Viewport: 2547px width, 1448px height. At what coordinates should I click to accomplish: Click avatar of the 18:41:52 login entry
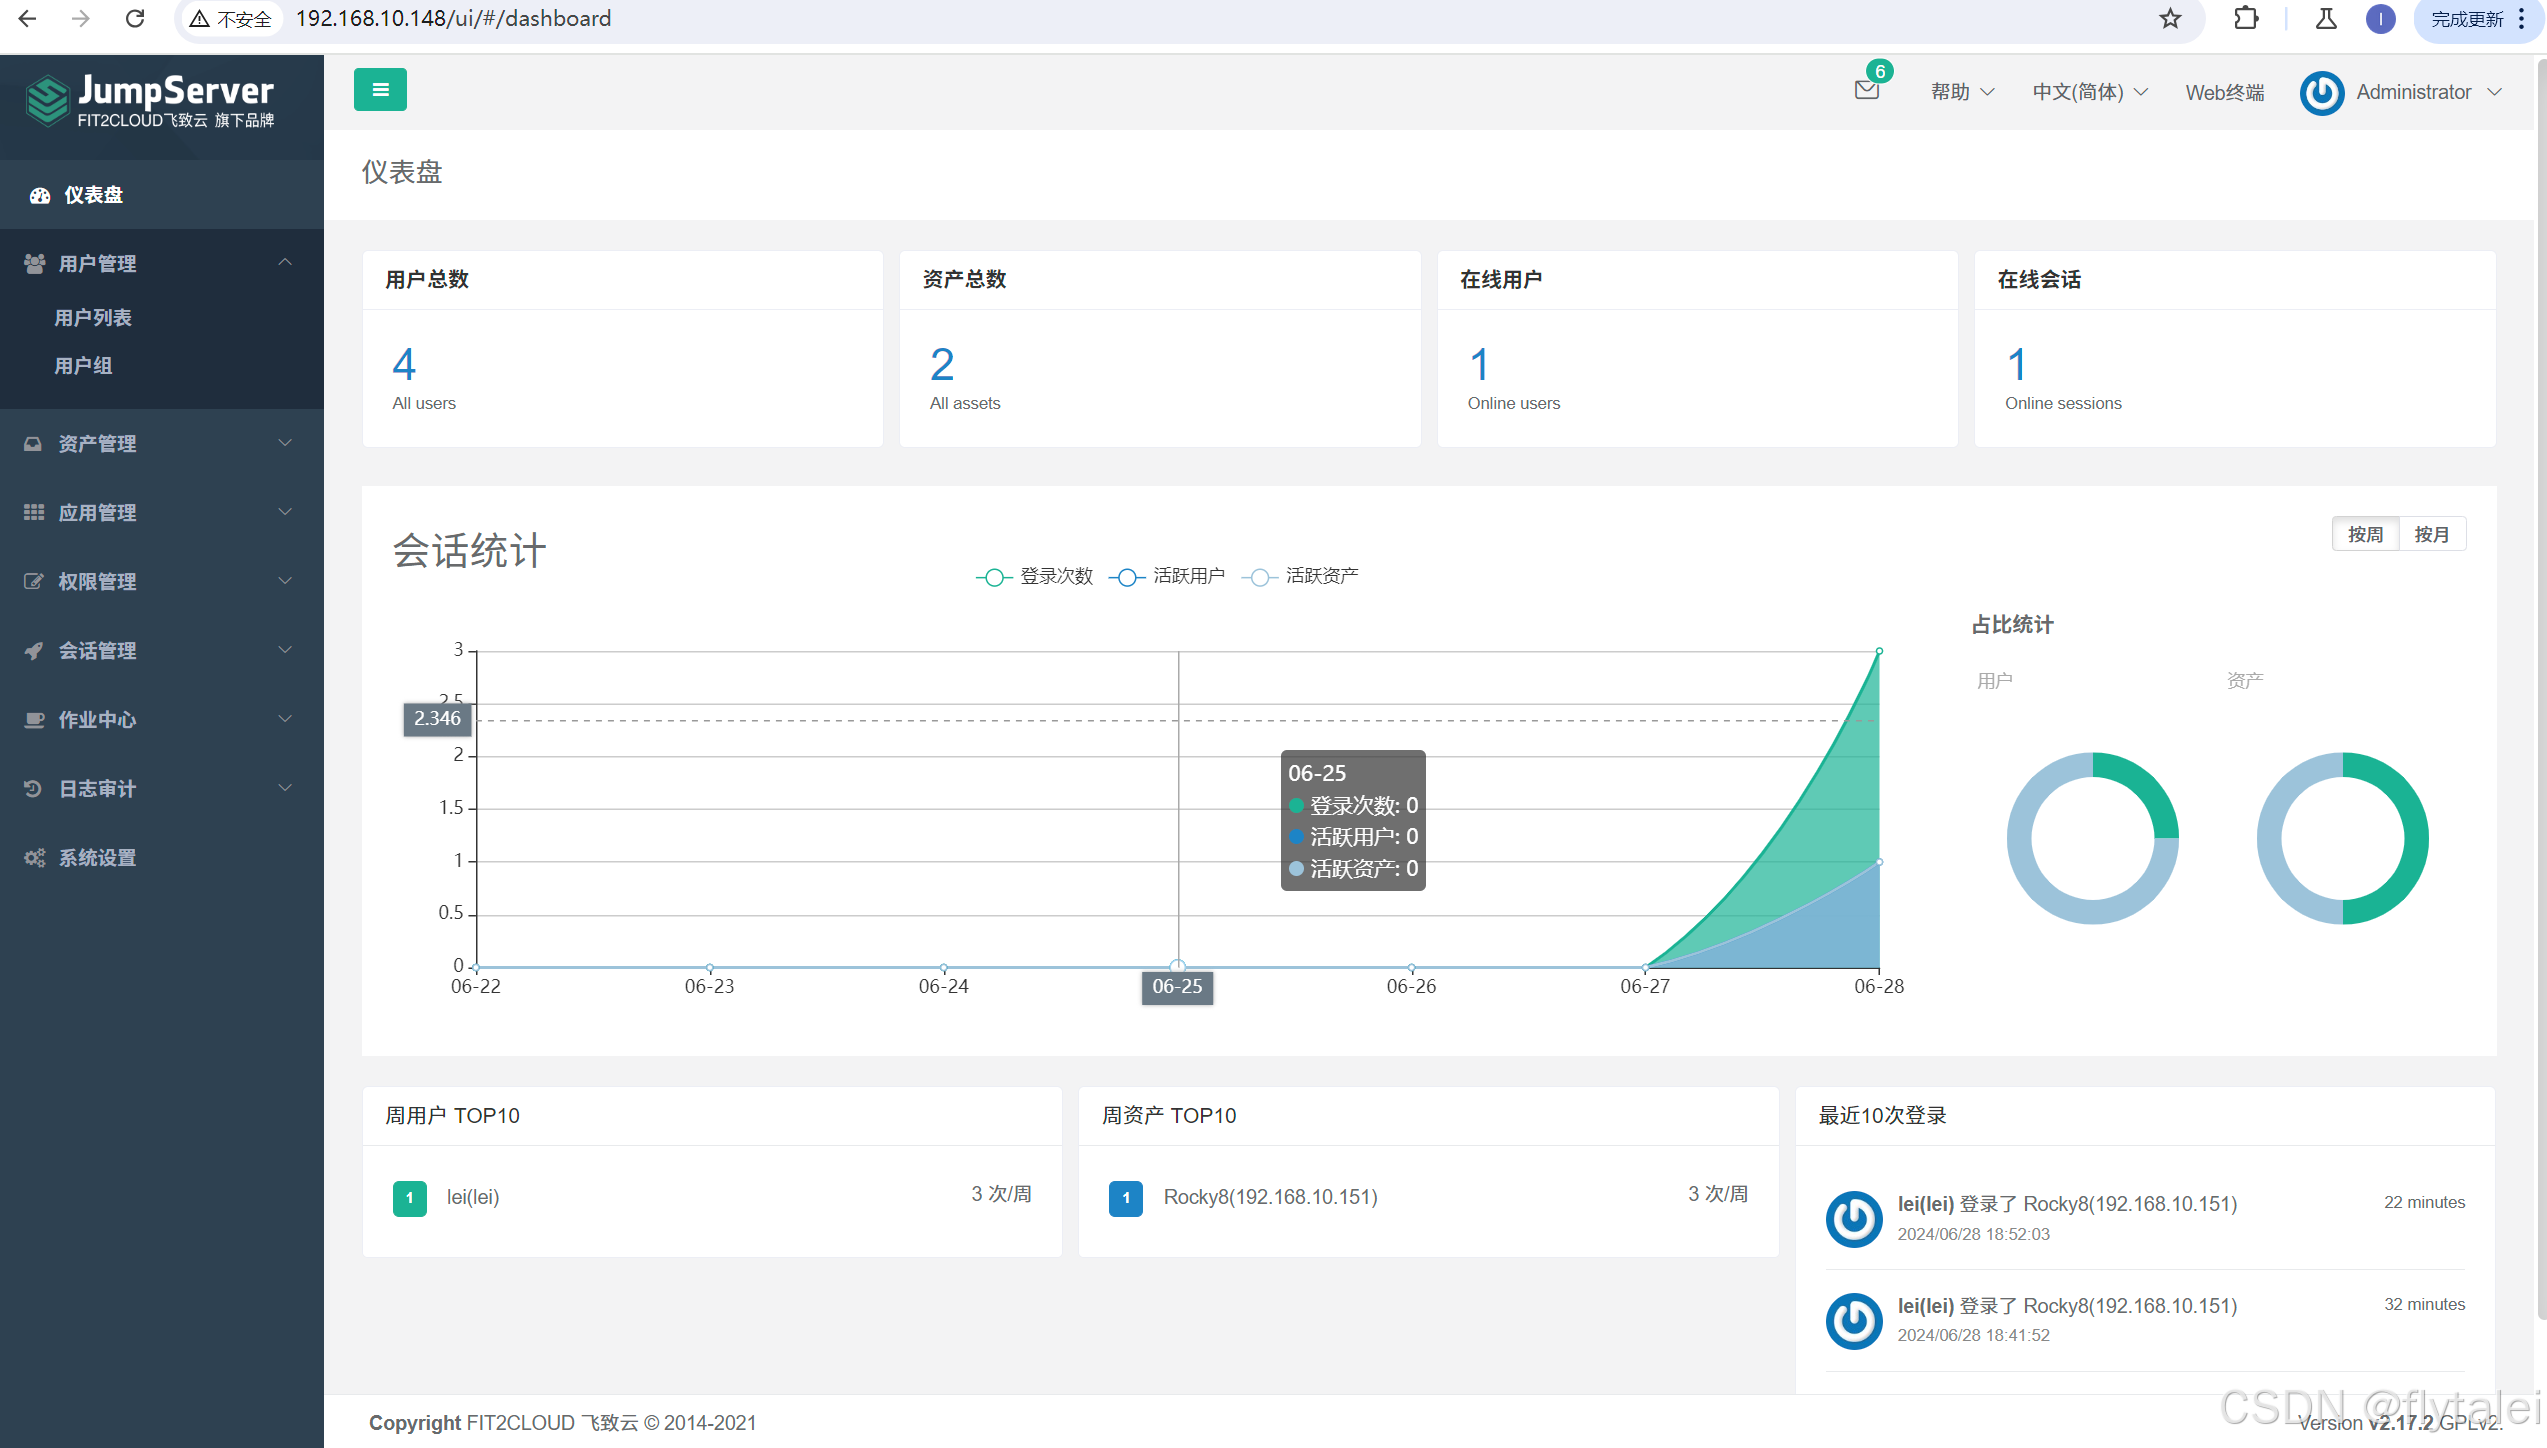[x=1854, y=1320]
